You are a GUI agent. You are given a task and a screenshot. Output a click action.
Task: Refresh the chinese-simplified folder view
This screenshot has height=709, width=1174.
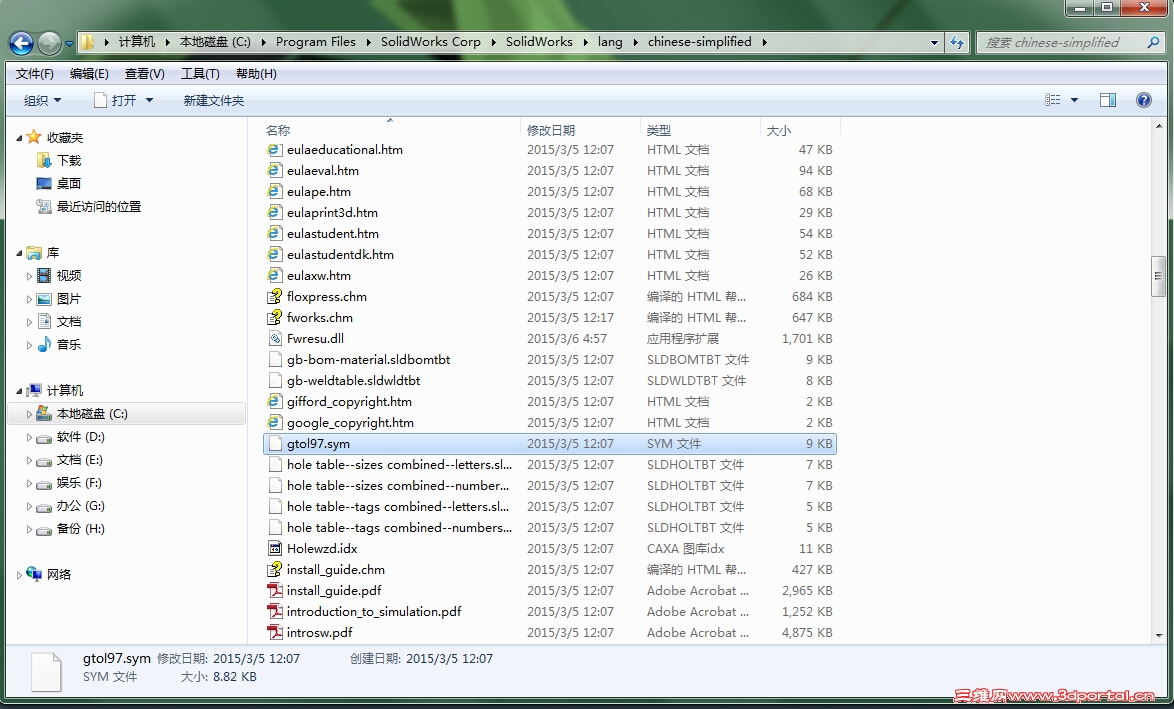point(957,43)
